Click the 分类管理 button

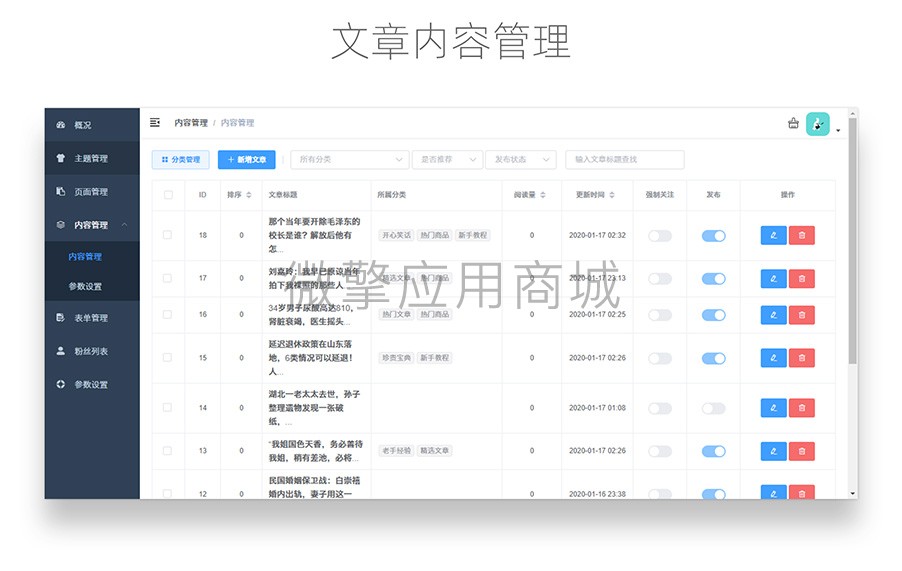181,159
